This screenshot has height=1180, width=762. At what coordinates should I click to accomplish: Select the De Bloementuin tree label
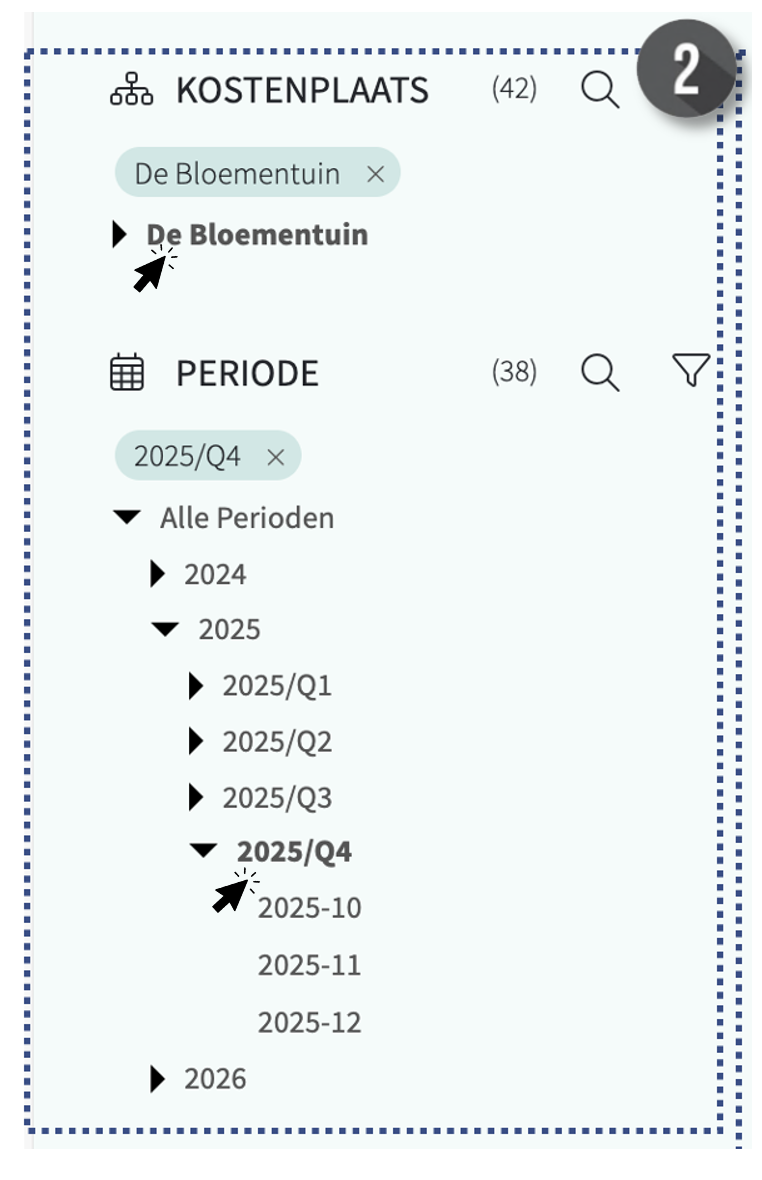(x=257, y=234)
